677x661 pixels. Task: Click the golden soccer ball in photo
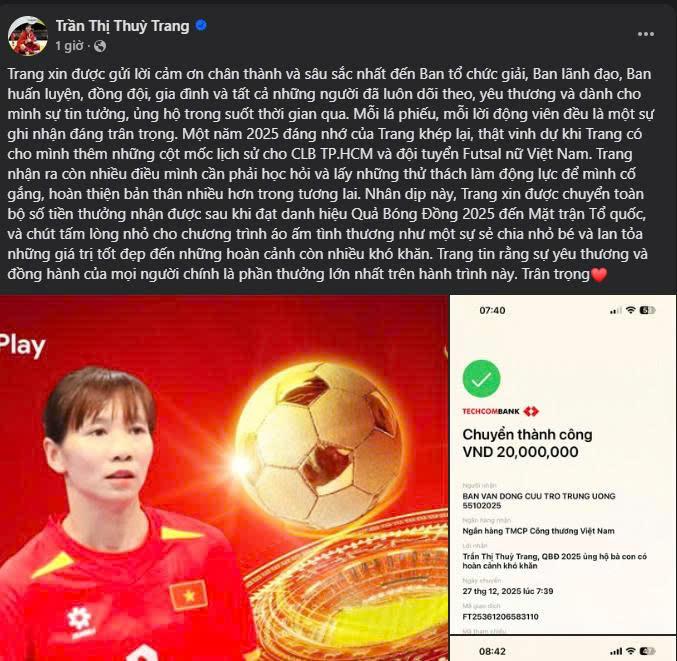point(319,447)
